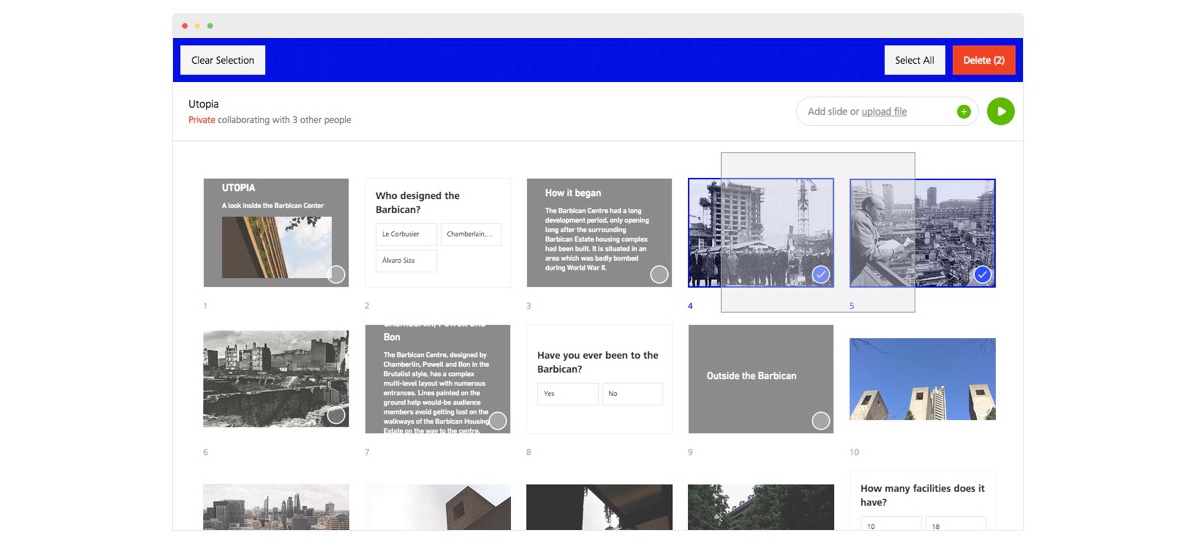The image size is (1200, 550).
Task: Uncheck the selected checkmark on slide 4
Action: (821, 274)
